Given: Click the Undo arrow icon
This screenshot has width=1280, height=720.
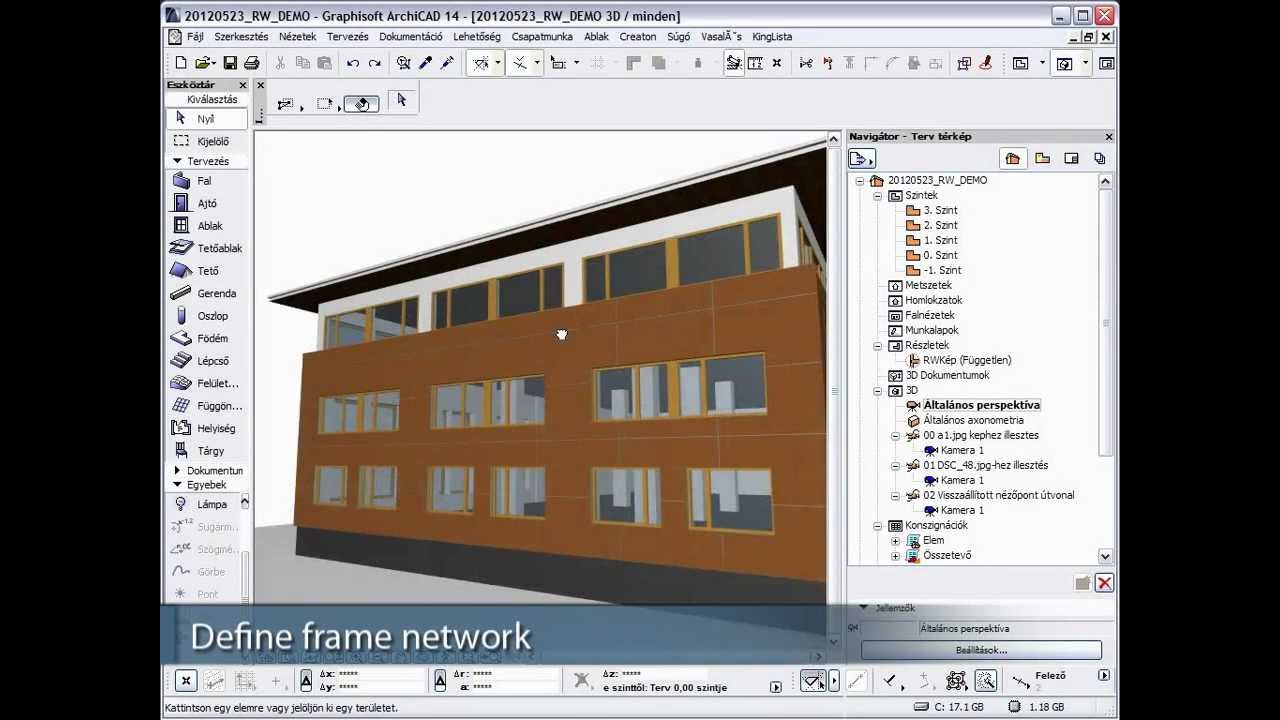Looking at the screenshot, I should (x=353, y=63).
